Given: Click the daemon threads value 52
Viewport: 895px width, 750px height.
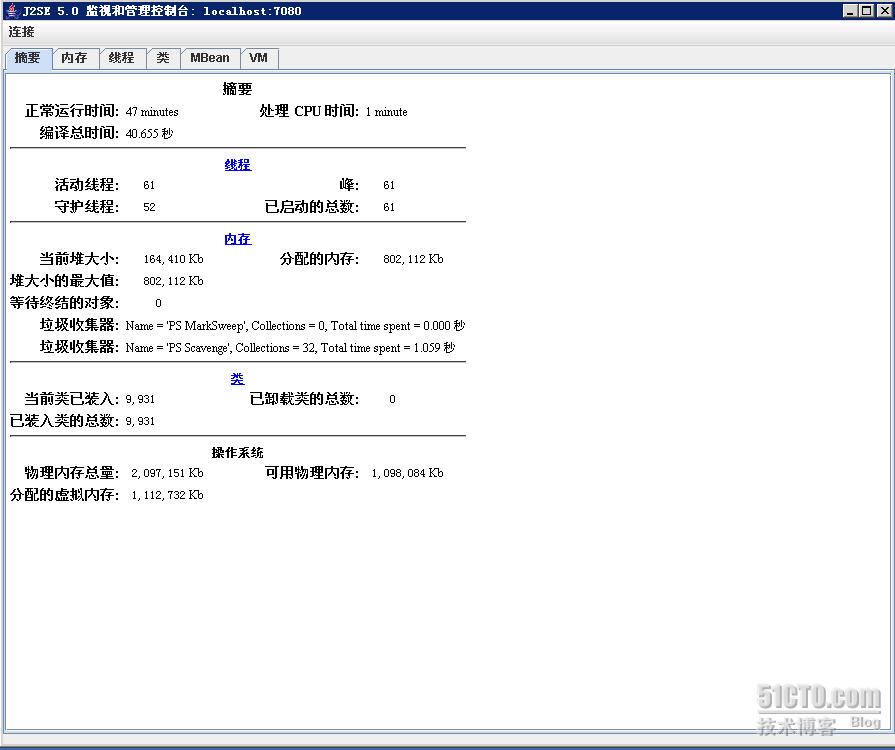Looking at the screenshot, I should point(149,207).
